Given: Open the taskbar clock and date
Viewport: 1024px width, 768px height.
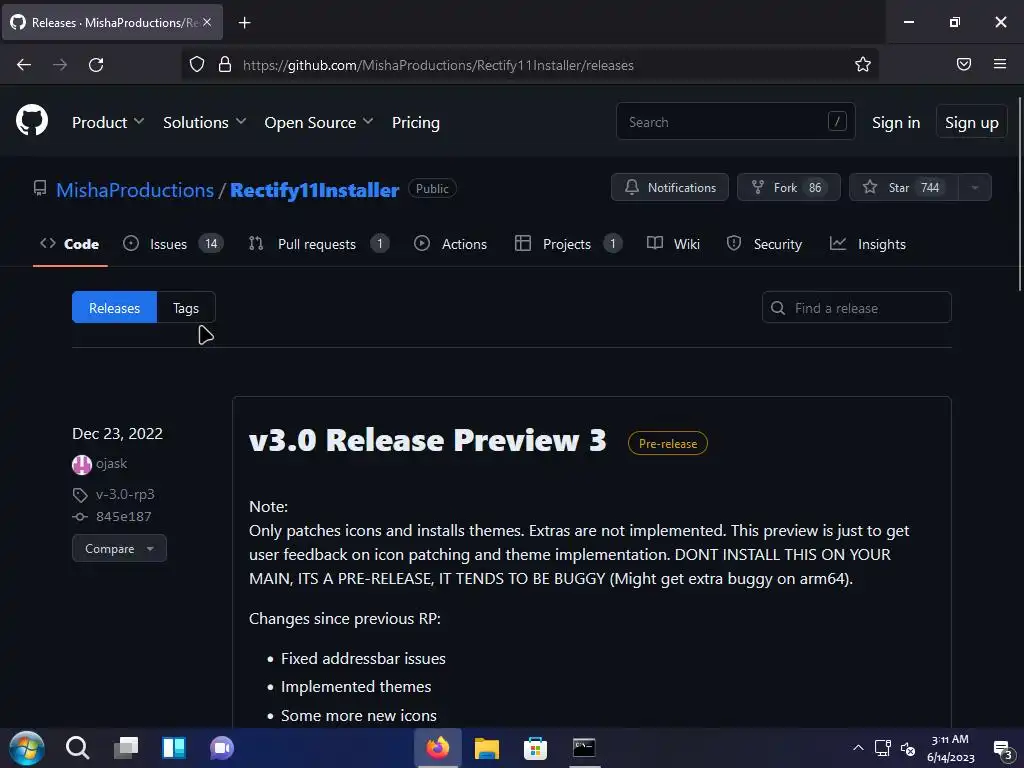Looking at the screenshot, I should point(950,748).
